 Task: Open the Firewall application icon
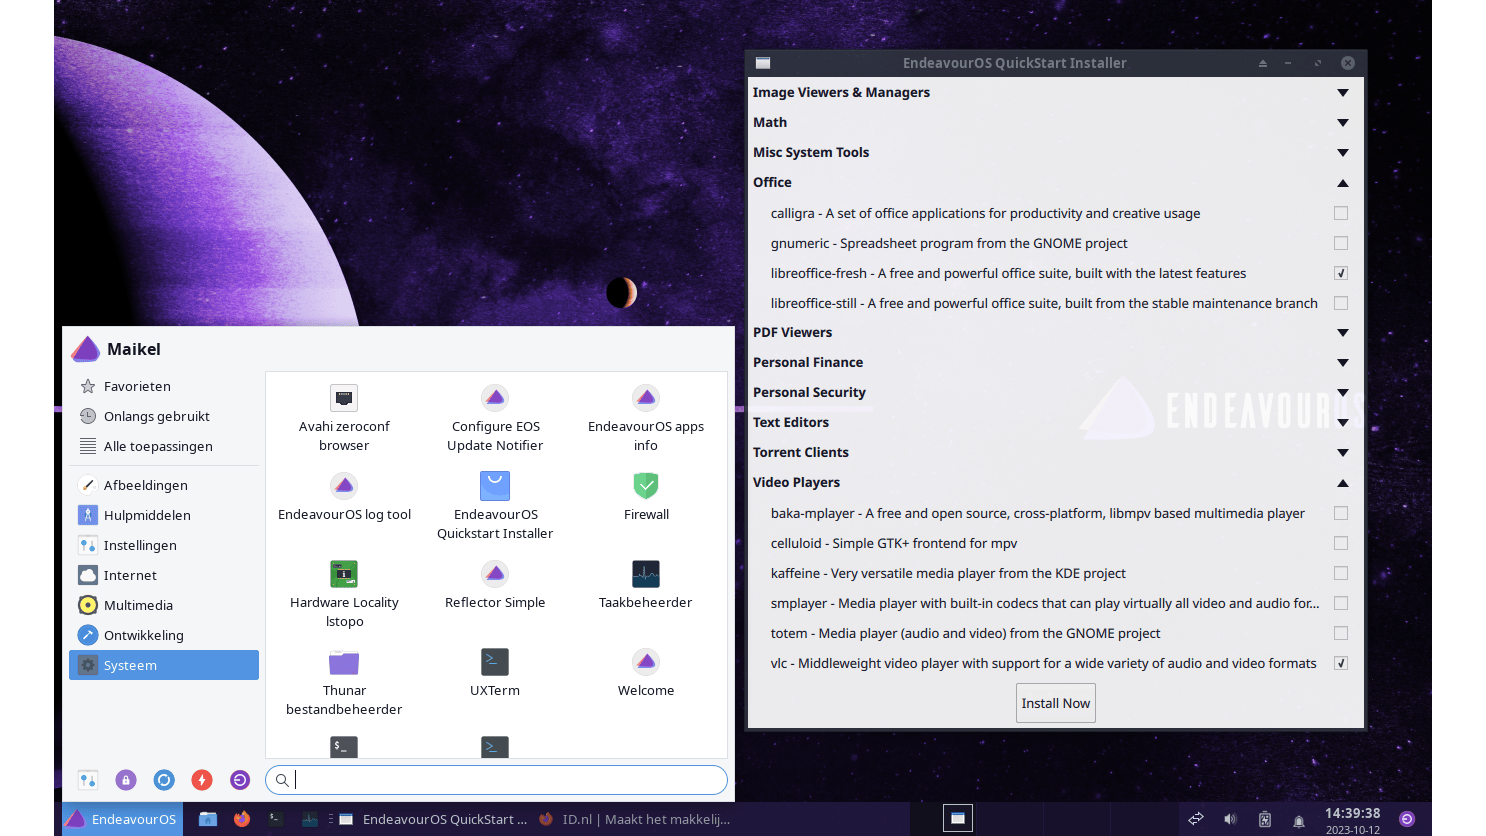(x=646, y=487)
